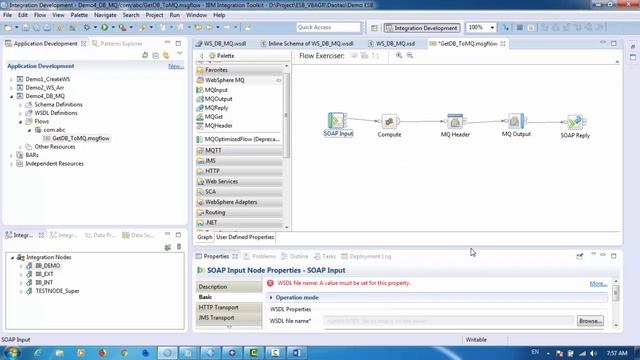Click trash icon in Integration Nodes panel
The image size is (640, 360).
[x=179, y=247]
